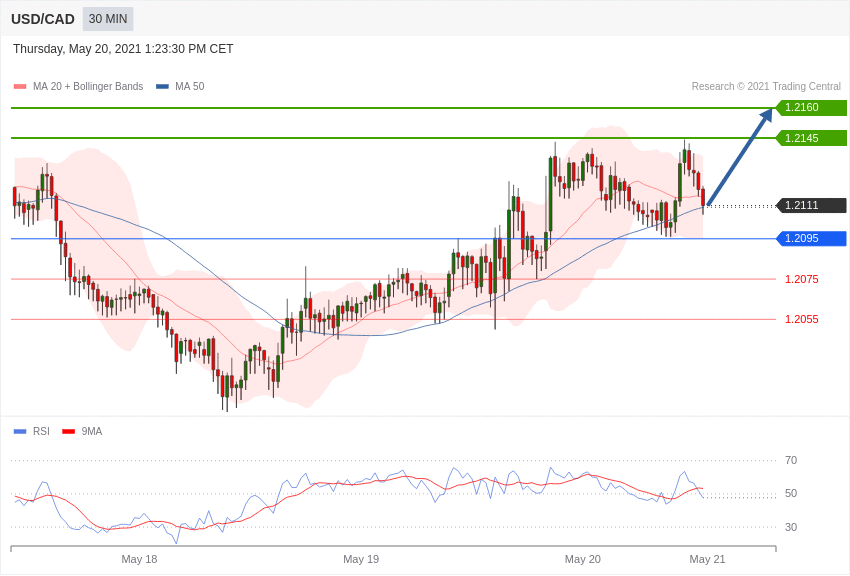The height and width of the screenshot is (576, 850).
Task: Click the May 18 date axis label
Action: click(139, 559)
